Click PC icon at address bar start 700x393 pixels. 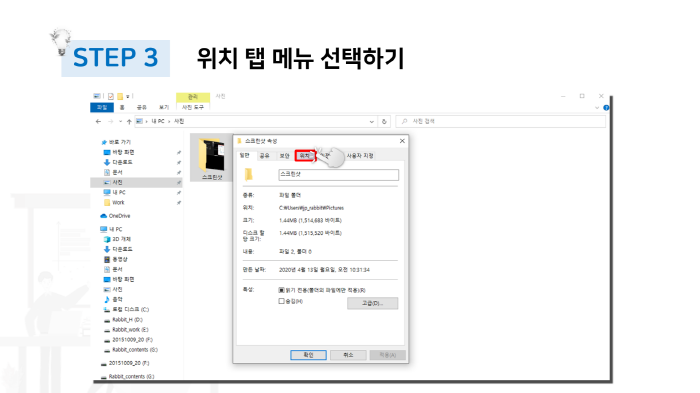pyautogui.click(x=139, y=121)
